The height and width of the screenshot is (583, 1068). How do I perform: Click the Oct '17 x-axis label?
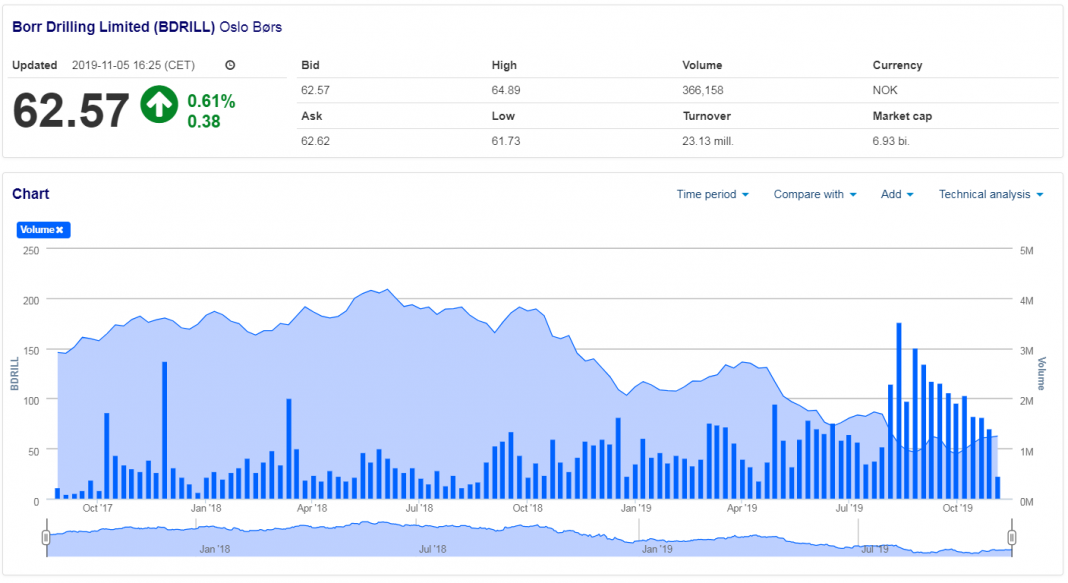pyautogui.click(x=97, y=508)
